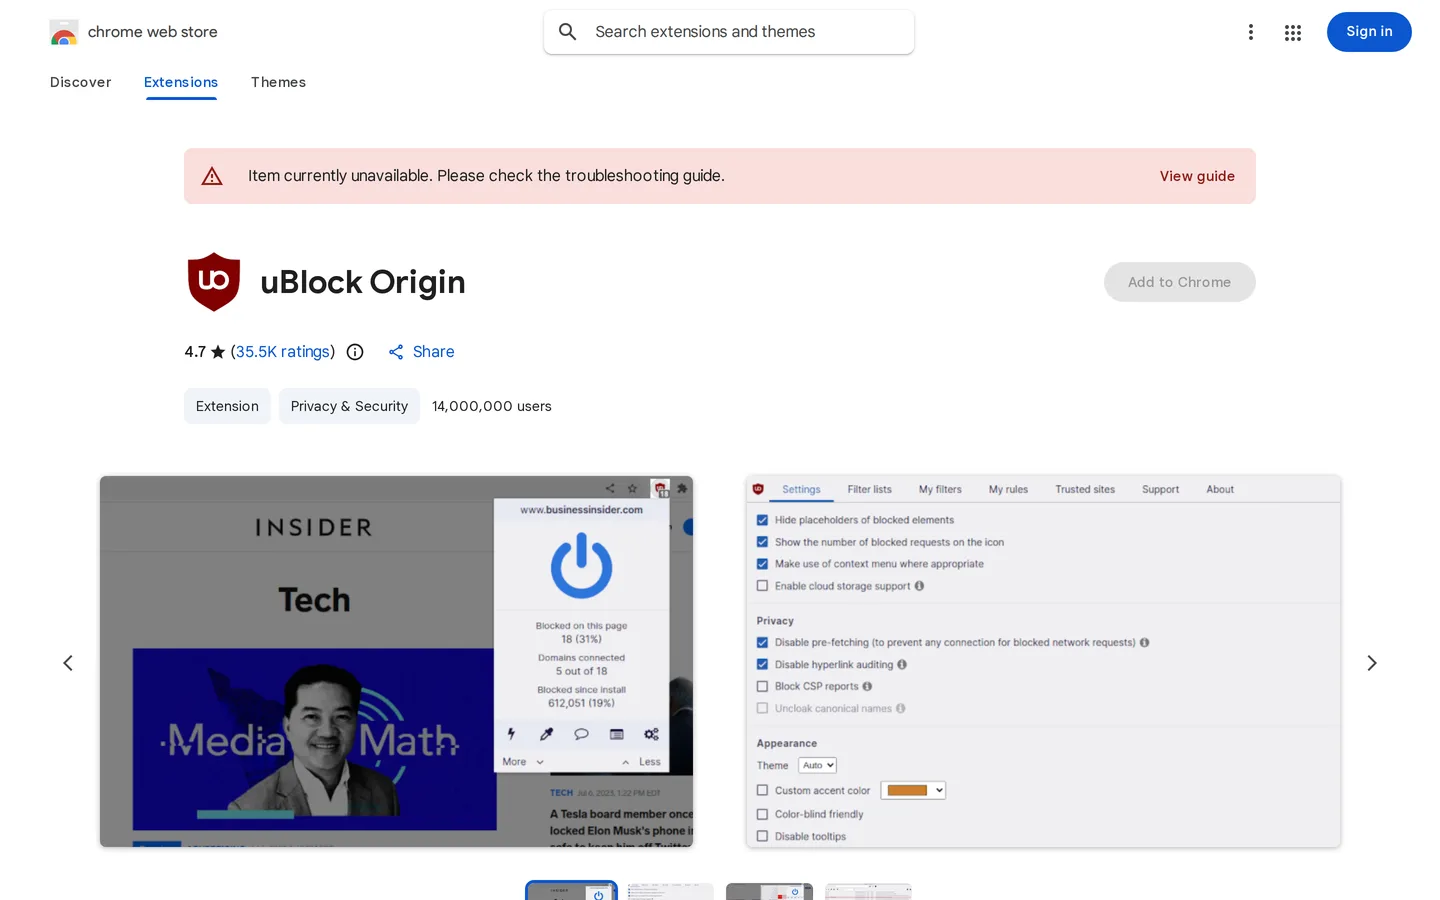This screenshot has width=1440, height=900.
Task: Click the uBlock Origin shield logo
Action: (x=214, y=282)
